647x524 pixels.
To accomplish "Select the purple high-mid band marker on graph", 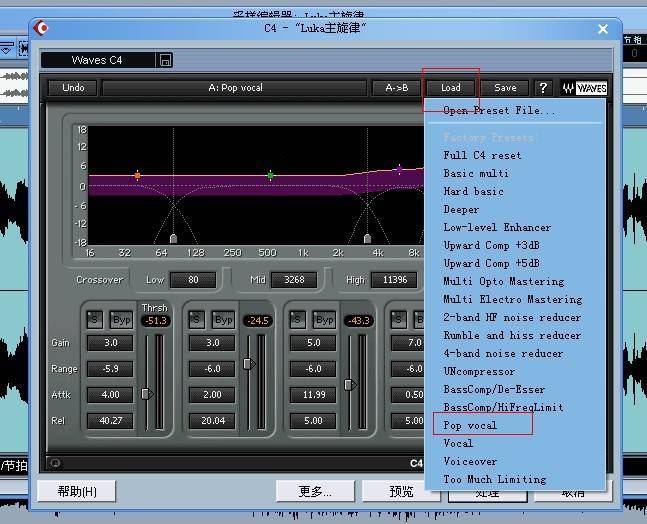I will tap(399, 169).
